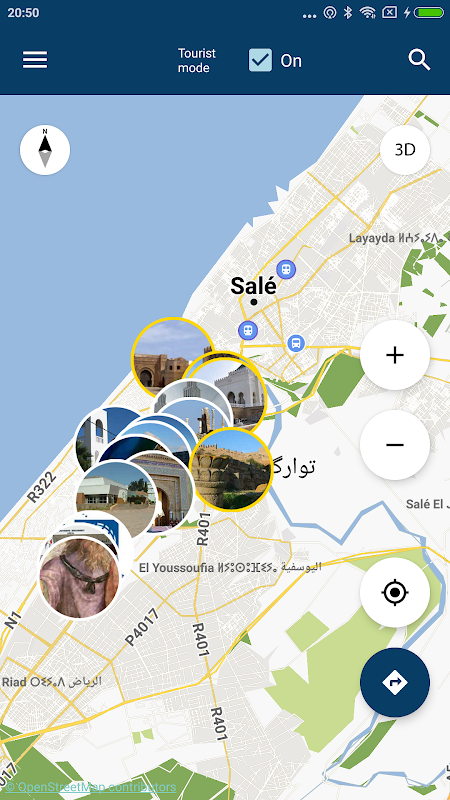The image size is (450, 800).
Task: Zoom out with the minus button
Action: point(395,445)
